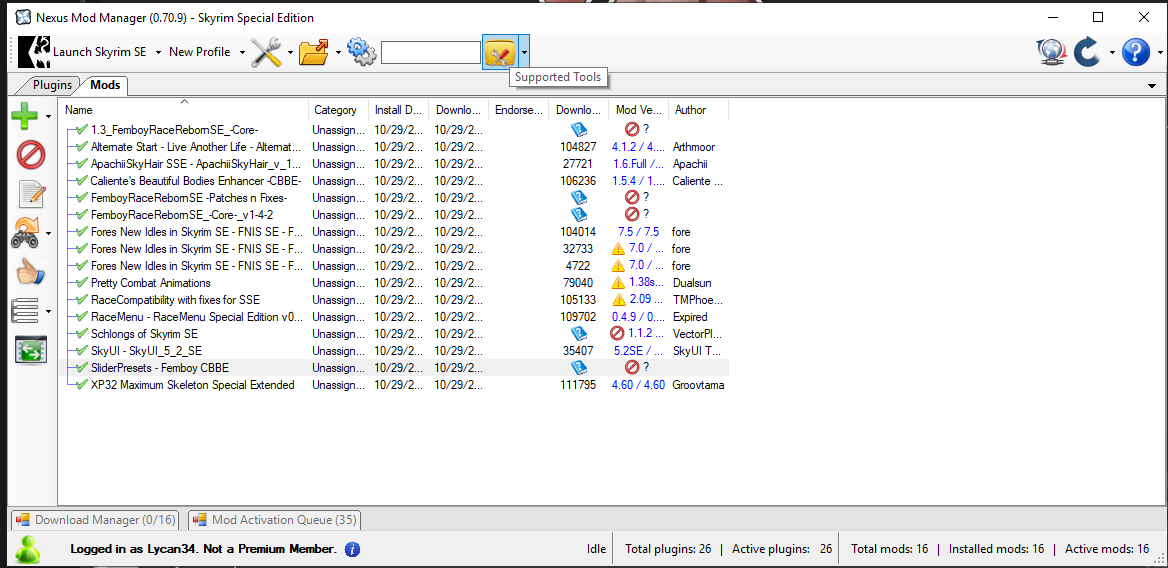Click the Supported Tools icon
The width and height of the screenshot is (1168, 568).
click(500, 52)
